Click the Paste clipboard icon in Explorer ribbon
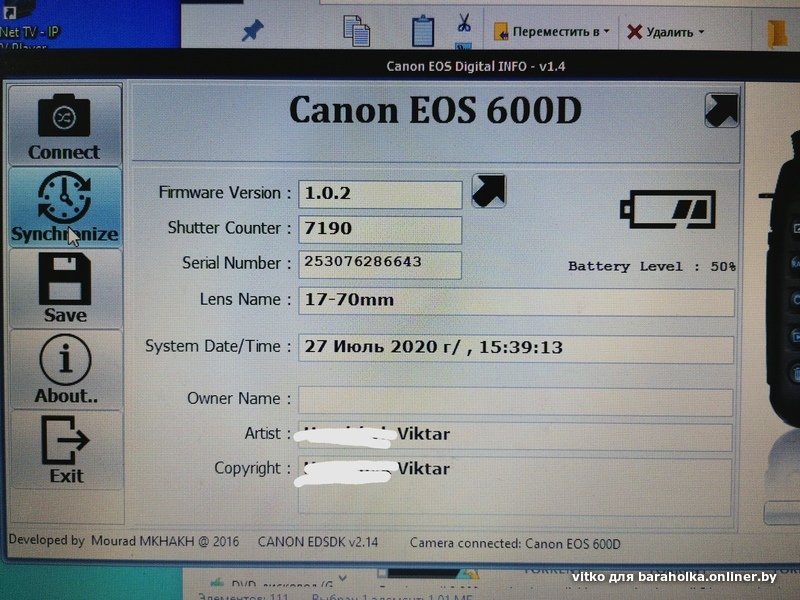Screen dimensions: 800x600 (x=422, y=31)
